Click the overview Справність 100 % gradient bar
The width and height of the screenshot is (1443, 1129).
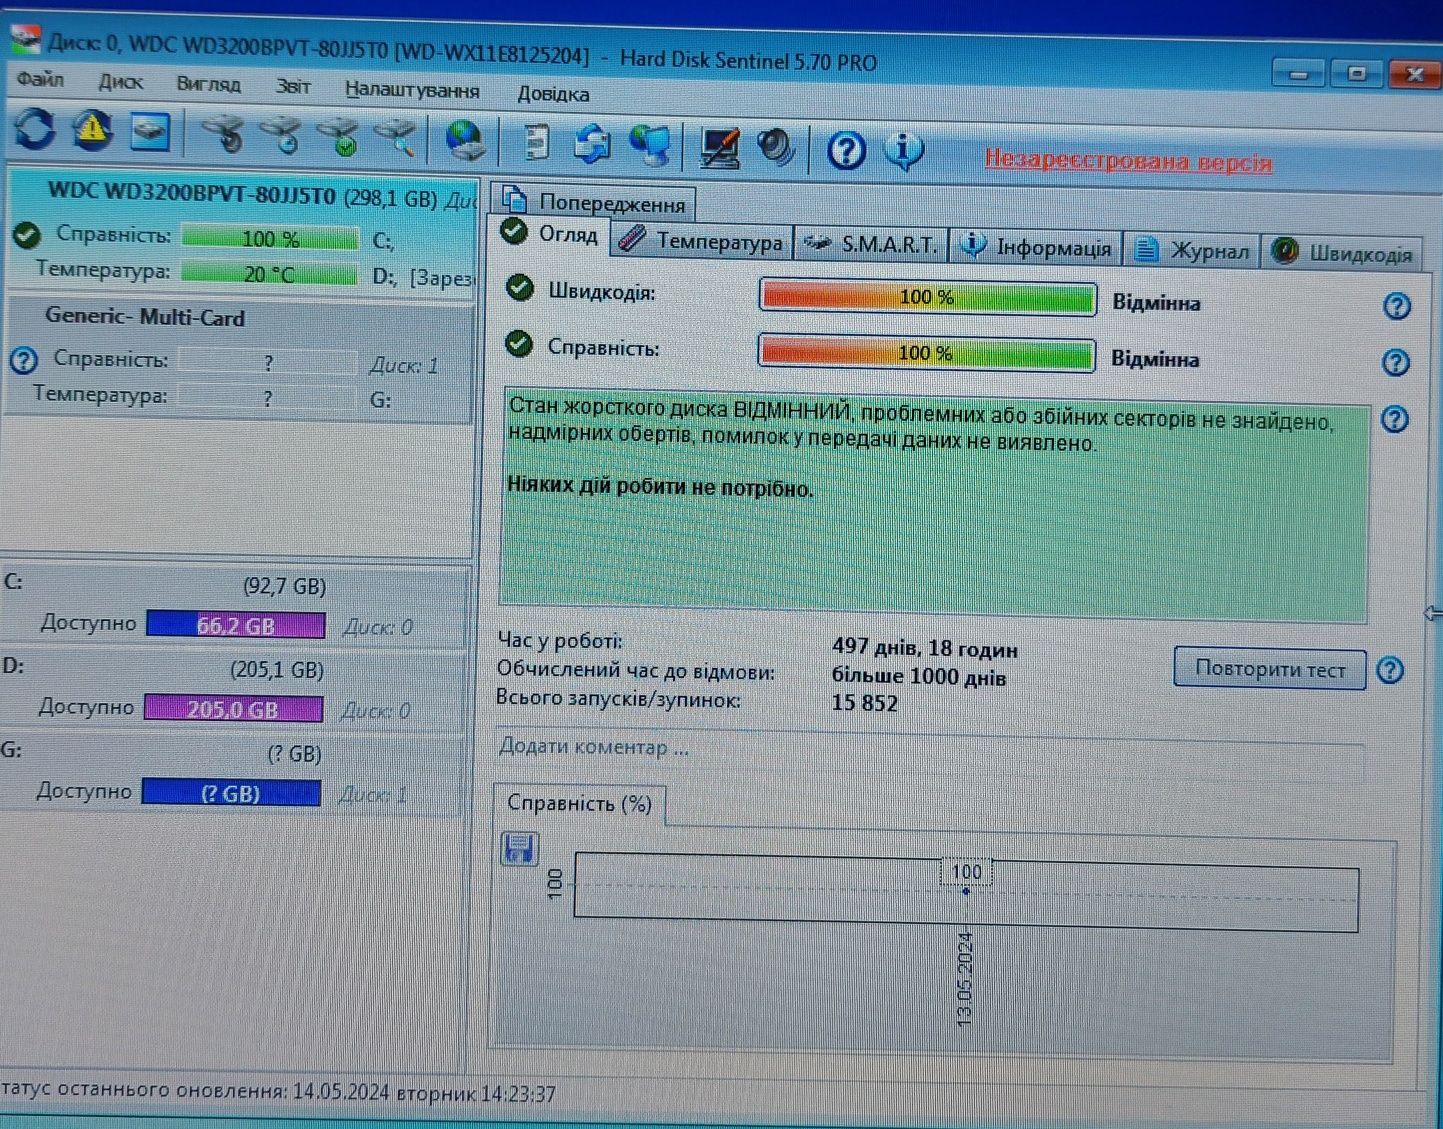(926, 353)
